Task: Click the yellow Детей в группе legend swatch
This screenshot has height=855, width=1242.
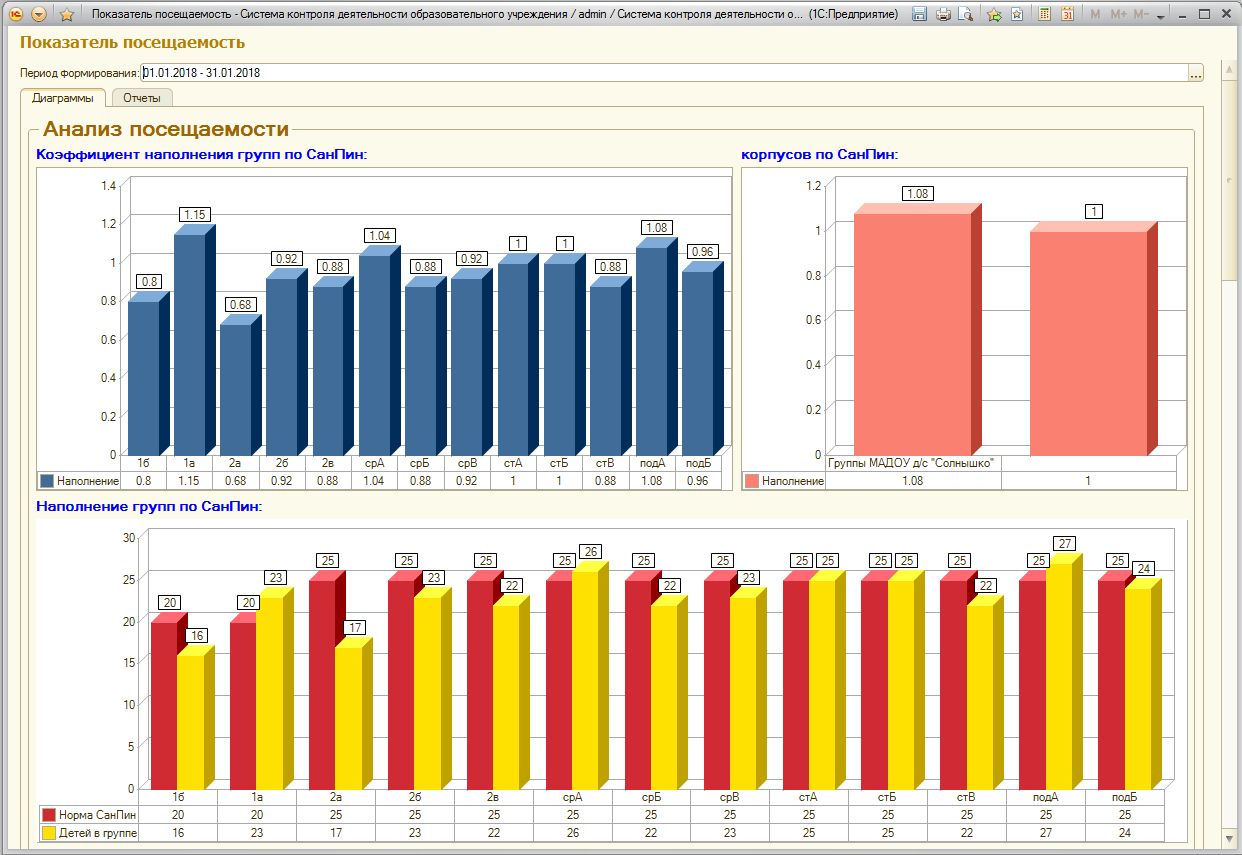Action: point(48,832)
